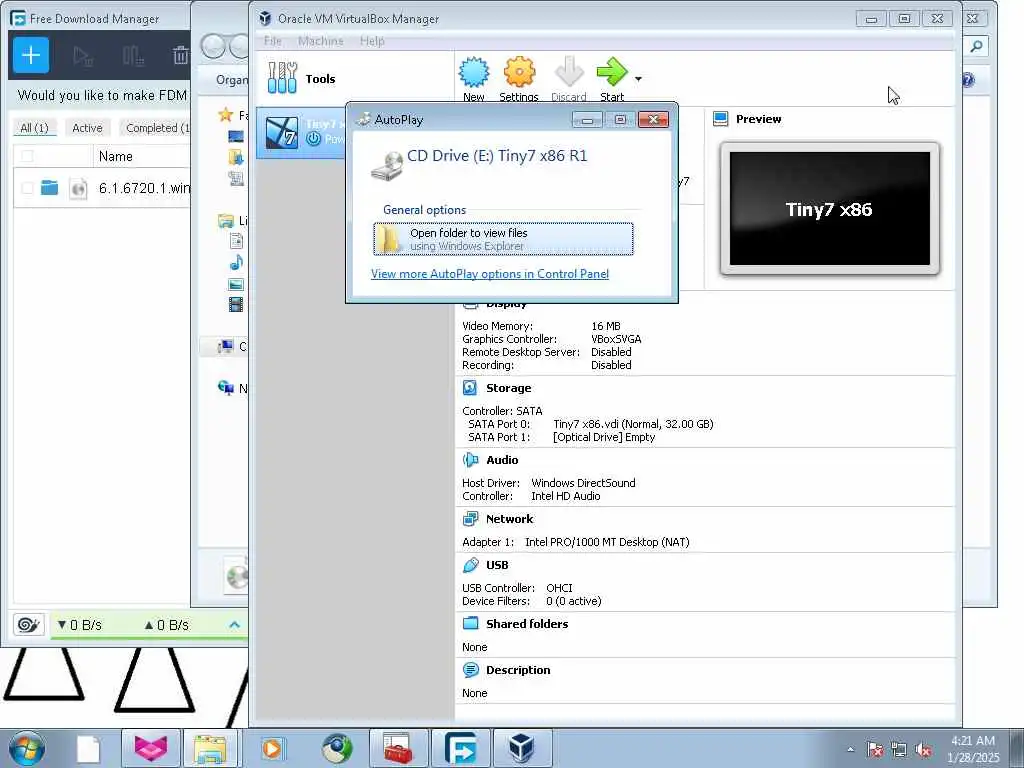
Task: Click the Shared folders section icon
Action: [470, 624]
